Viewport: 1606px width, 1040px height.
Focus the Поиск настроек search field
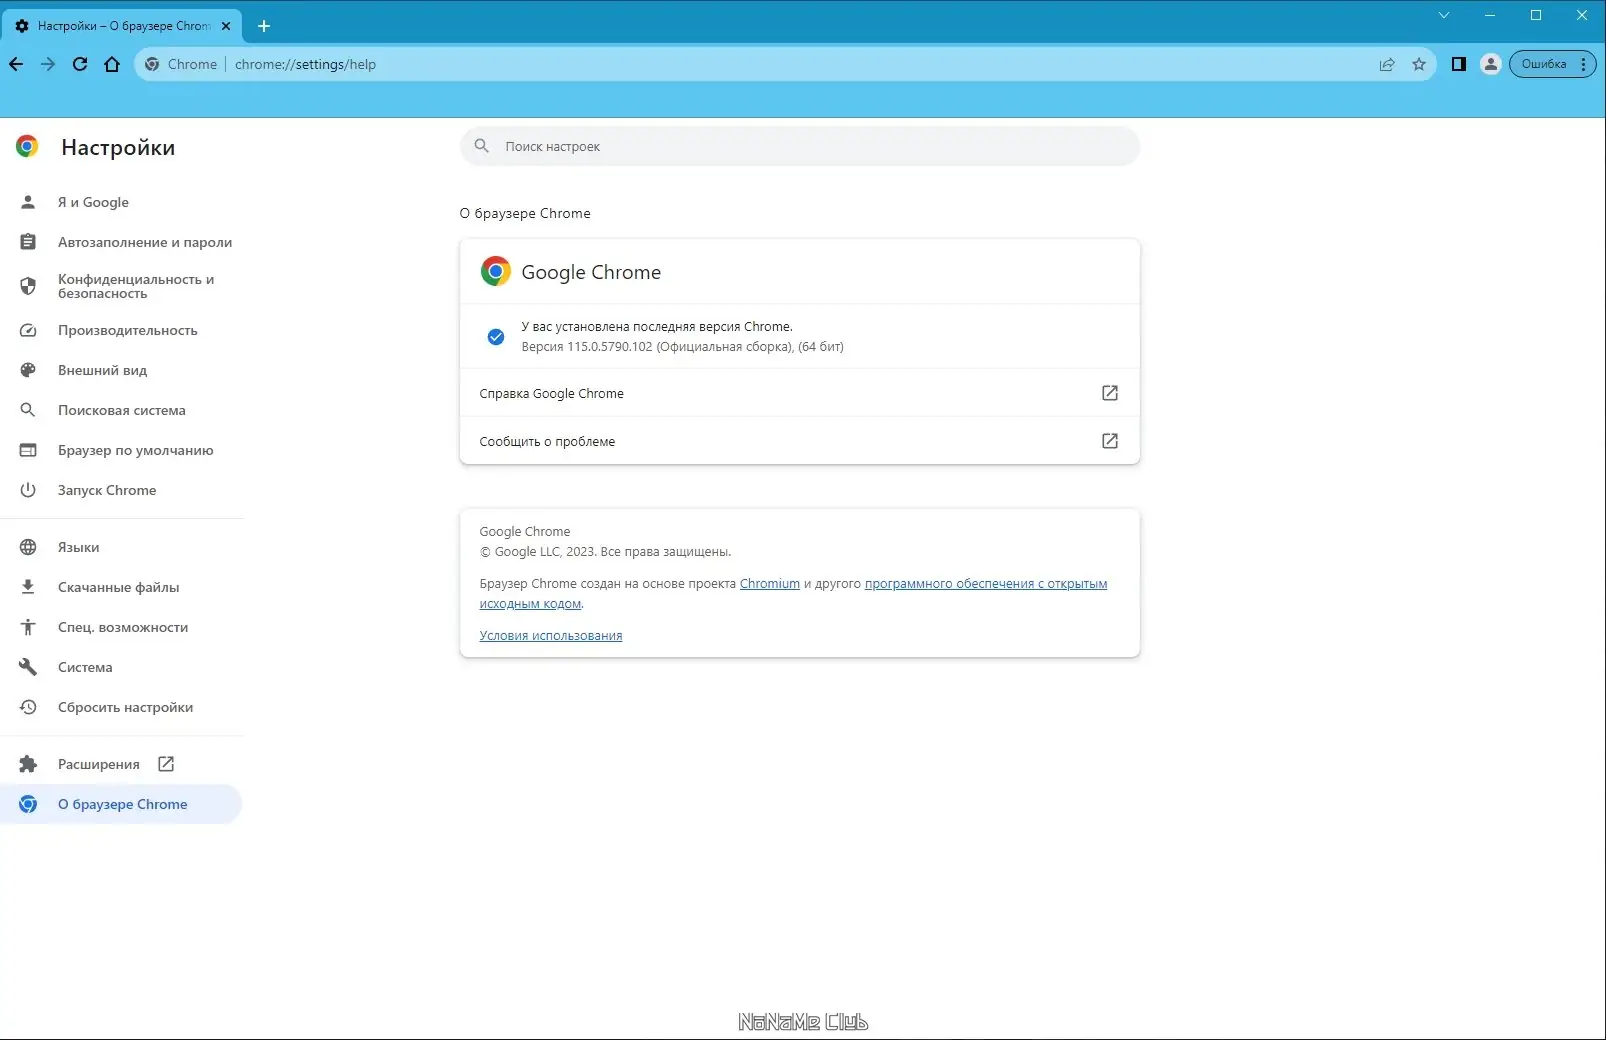[800, 146]
